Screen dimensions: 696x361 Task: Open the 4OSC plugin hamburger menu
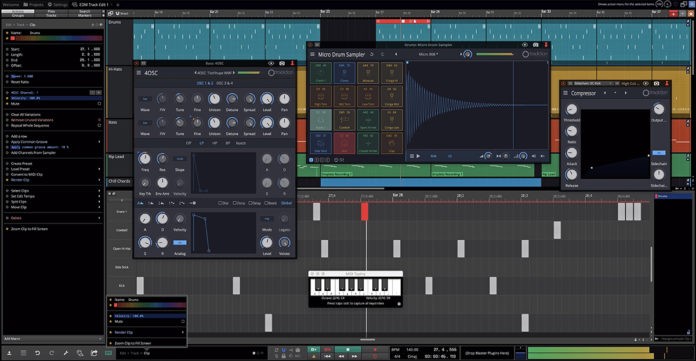tap(139, 73)
